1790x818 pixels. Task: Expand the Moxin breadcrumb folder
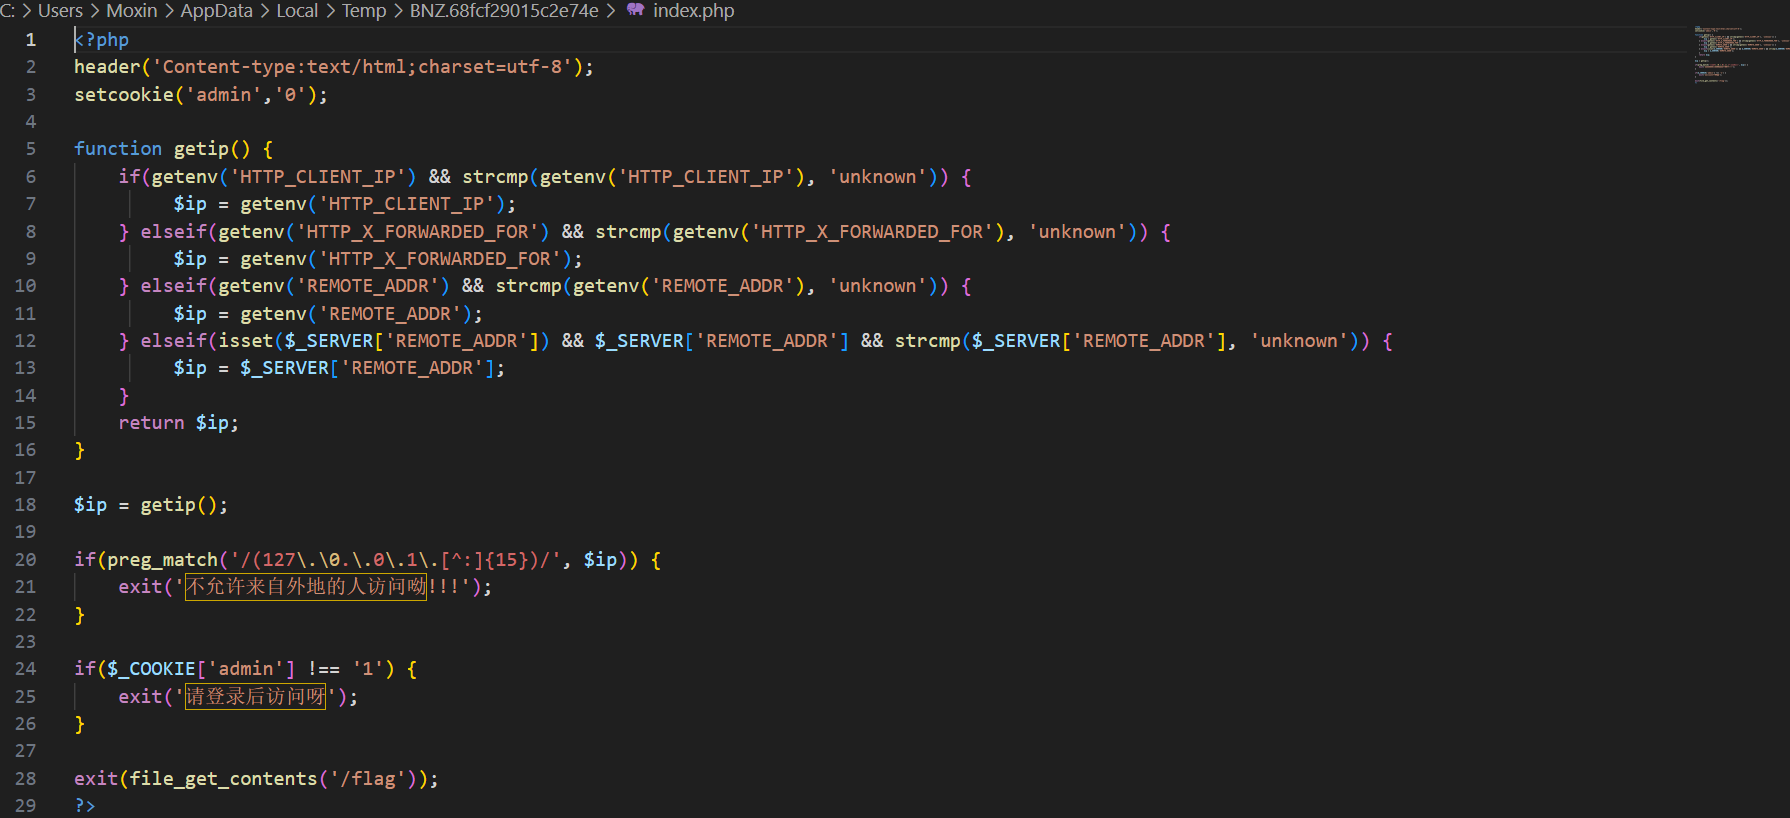point(132,10)
